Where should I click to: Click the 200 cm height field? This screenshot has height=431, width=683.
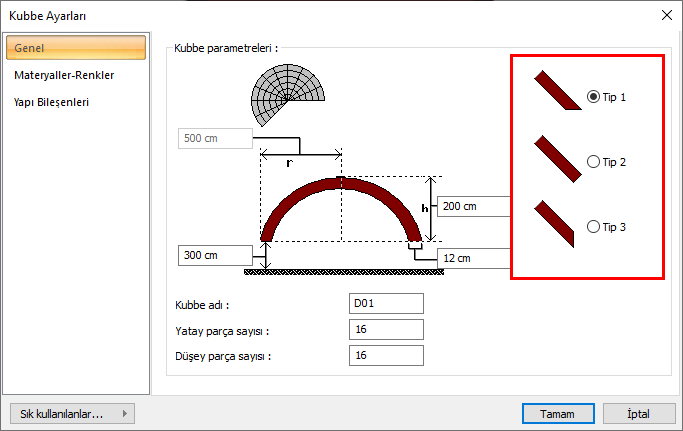pos(474,206)
